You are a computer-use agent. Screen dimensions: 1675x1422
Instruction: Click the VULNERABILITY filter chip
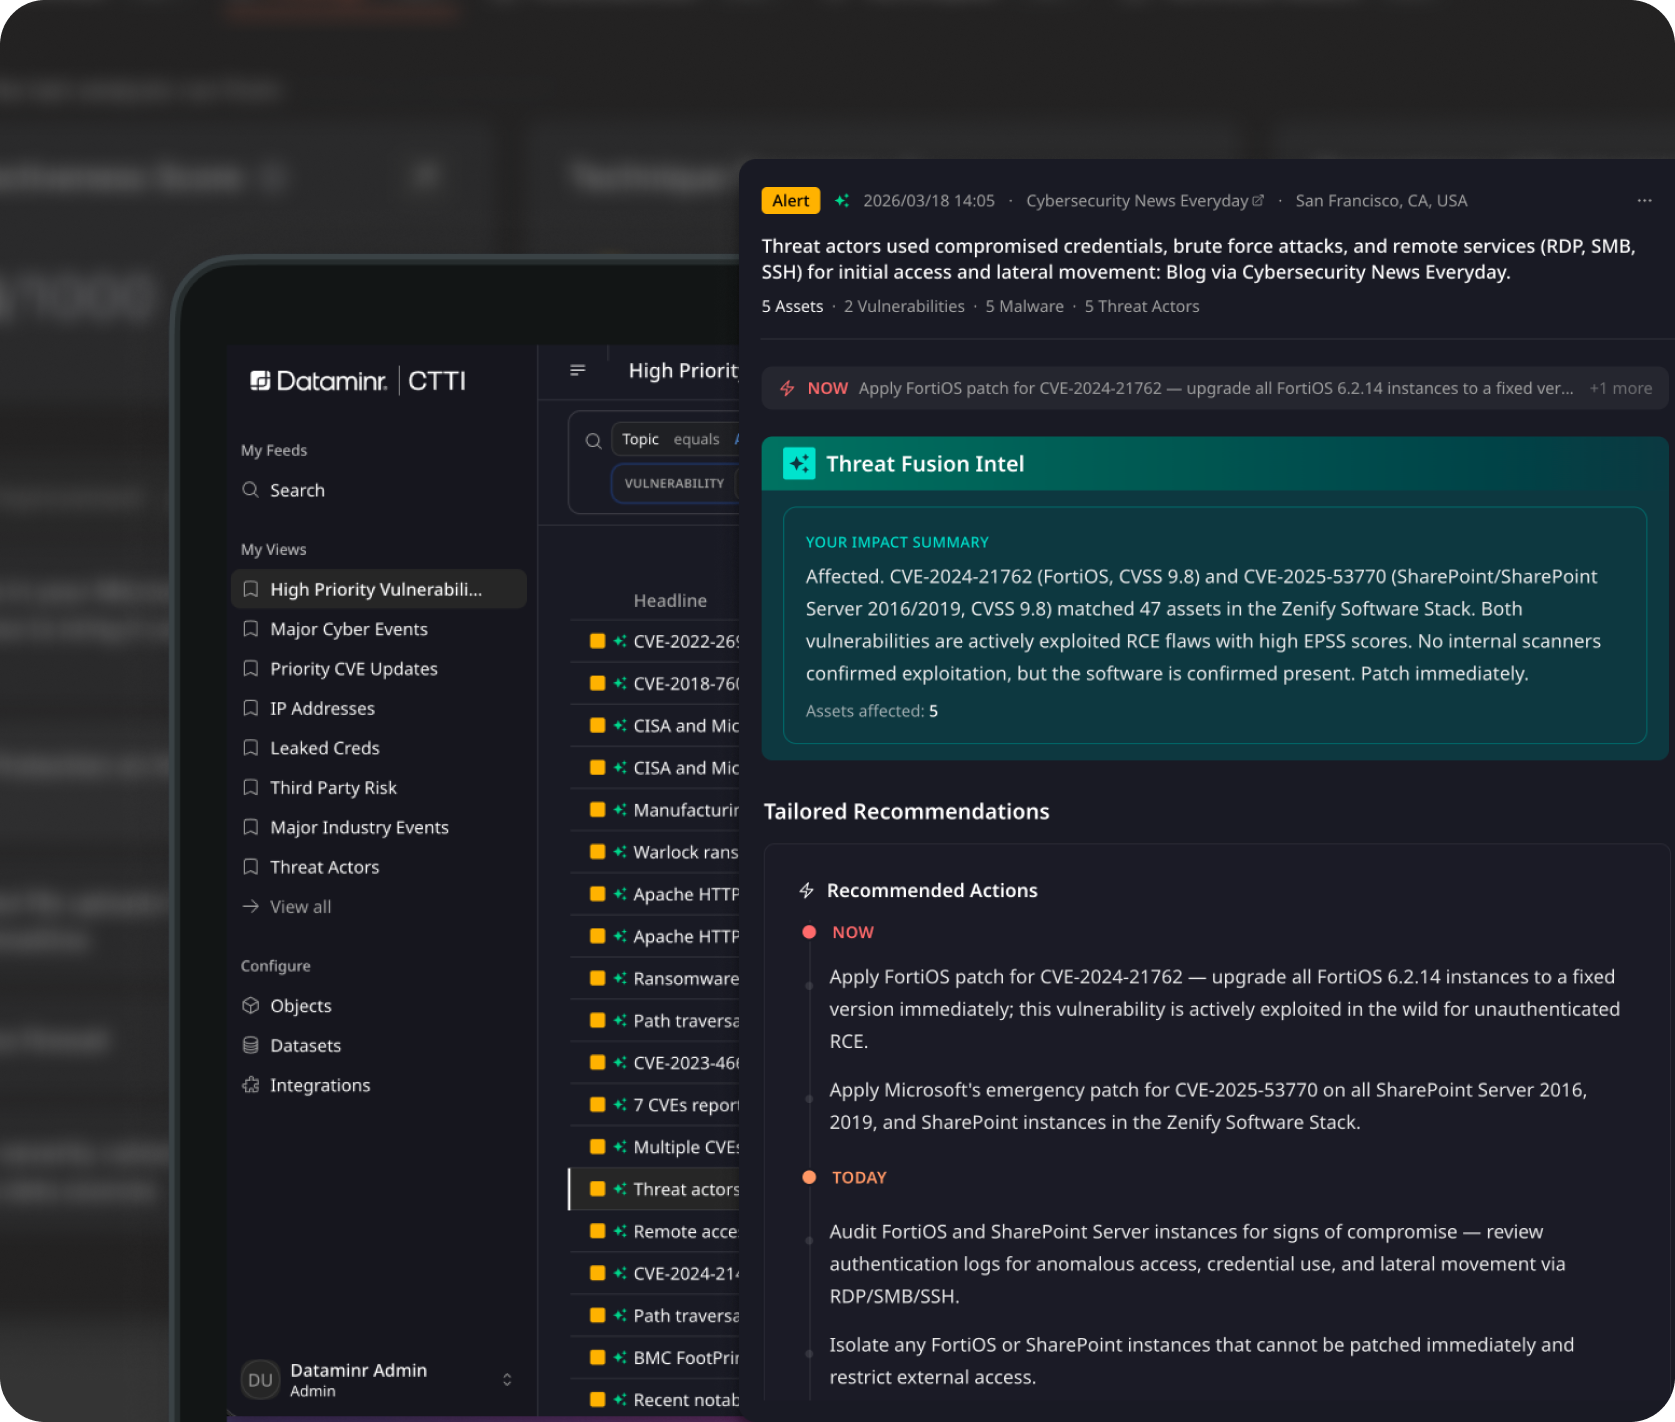click(674, 484)
